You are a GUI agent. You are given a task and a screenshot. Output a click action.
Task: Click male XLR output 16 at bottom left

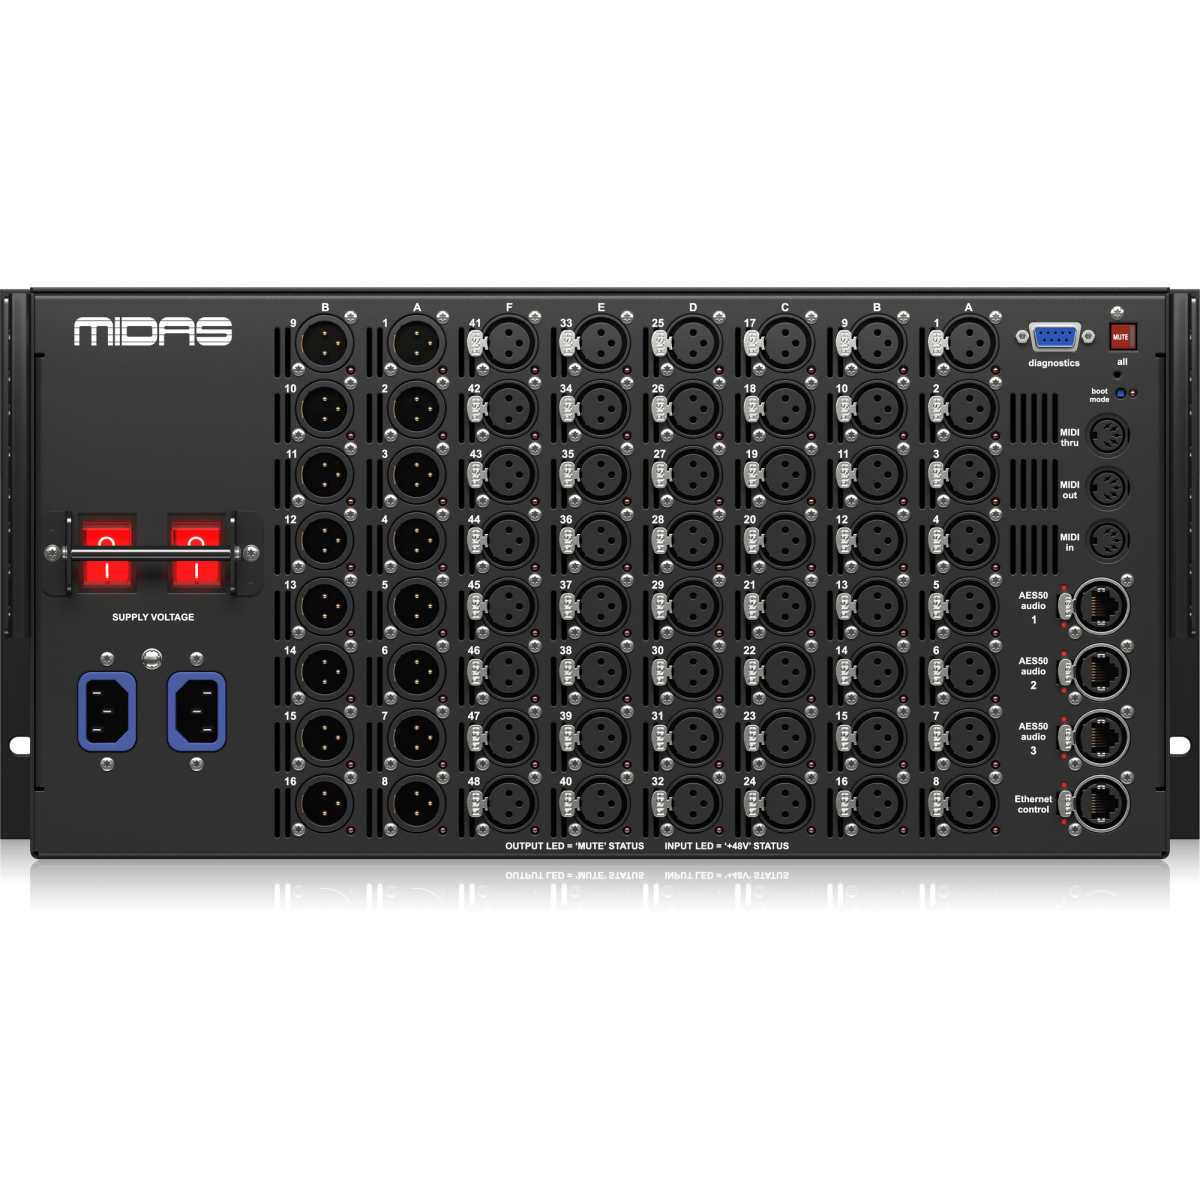click(326, 802)
